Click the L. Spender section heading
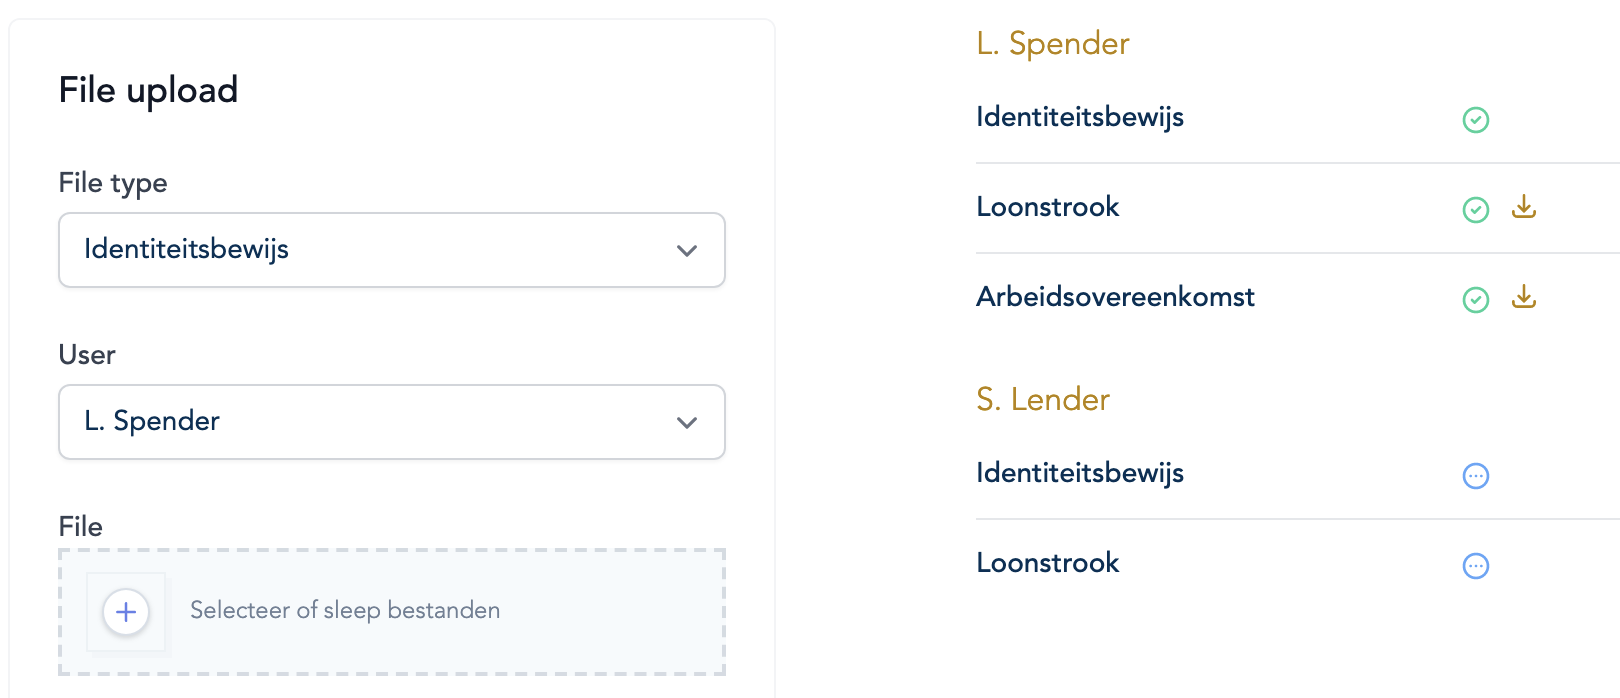This screenshot has height=698, width=1620. [x=1053, y=44]
